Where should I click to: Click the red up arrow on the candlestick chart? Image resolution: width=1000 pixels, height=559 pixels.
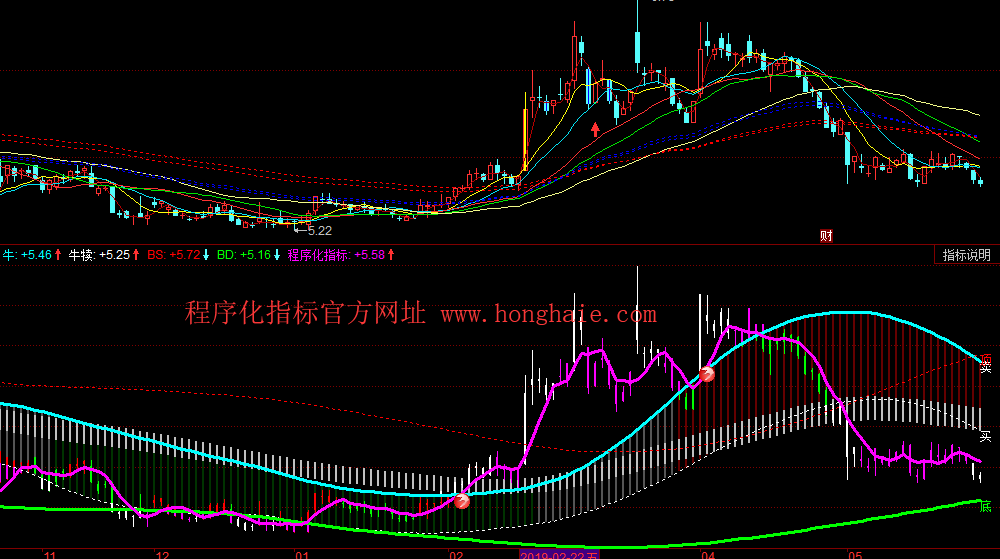(596, 128)
